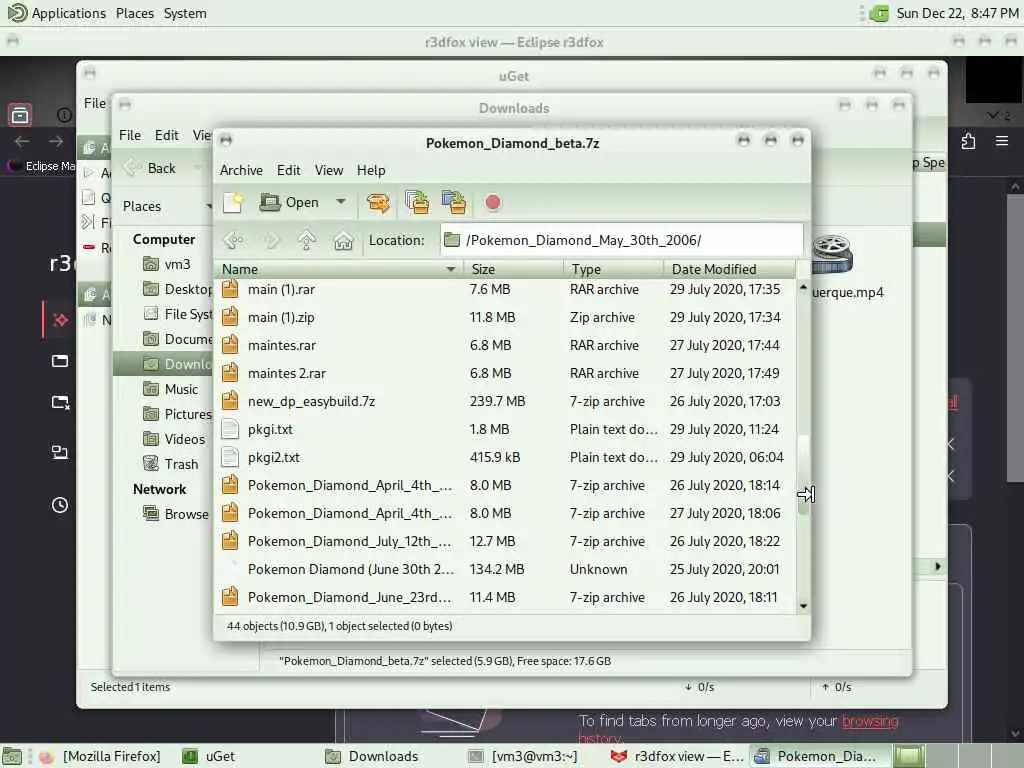Click the file list scroll up arrow
The height and width of the screenshot is (768, 1024).
point(803,287)
